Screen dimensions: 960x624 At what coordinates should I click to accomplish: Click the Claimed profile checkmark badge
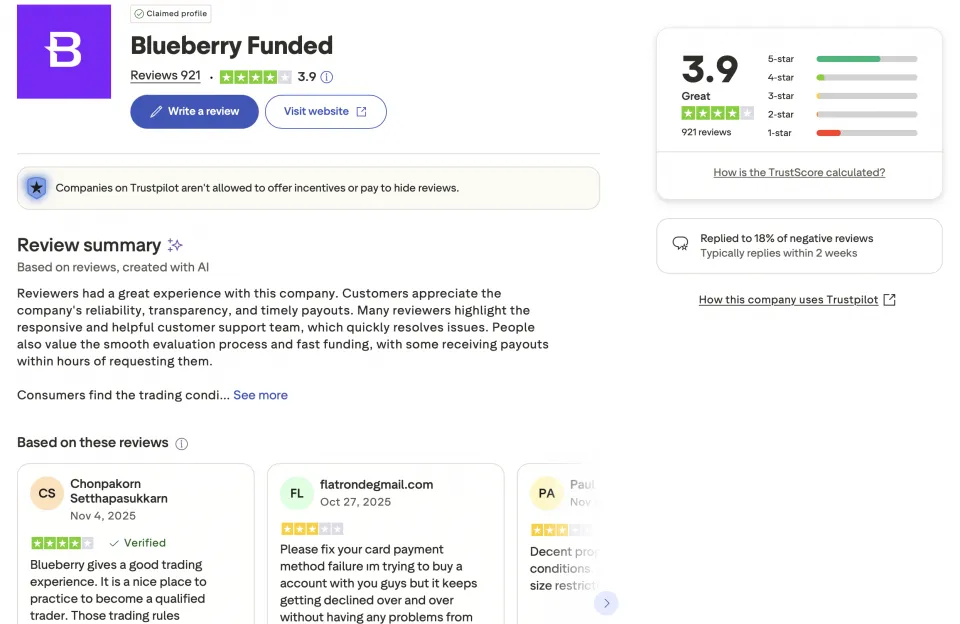pyautogui.click(x=140, y=13)
